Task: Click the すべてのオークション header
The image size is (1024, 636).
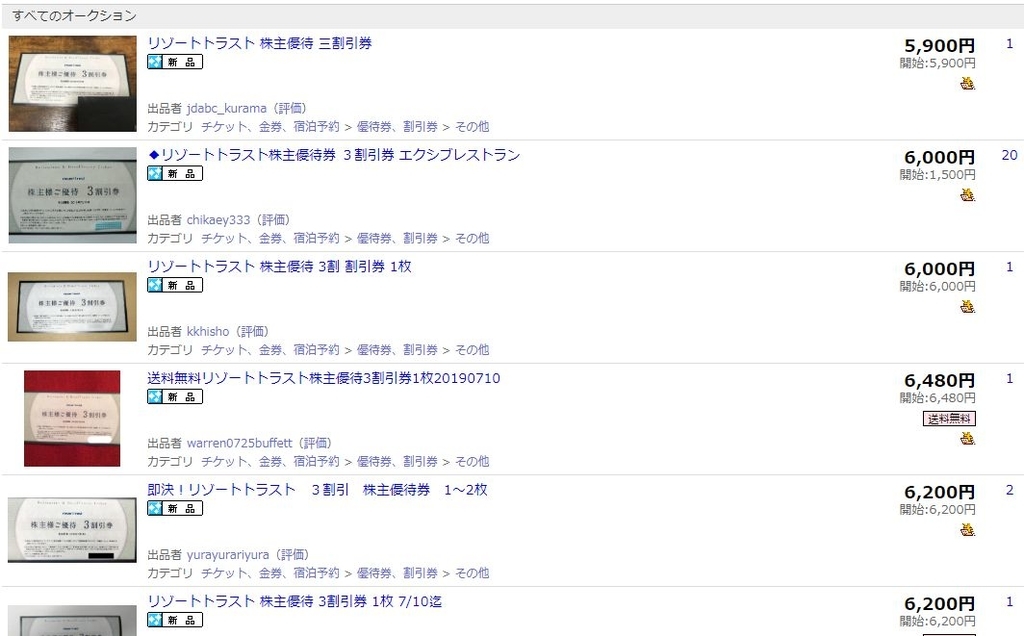Action: 74,16
